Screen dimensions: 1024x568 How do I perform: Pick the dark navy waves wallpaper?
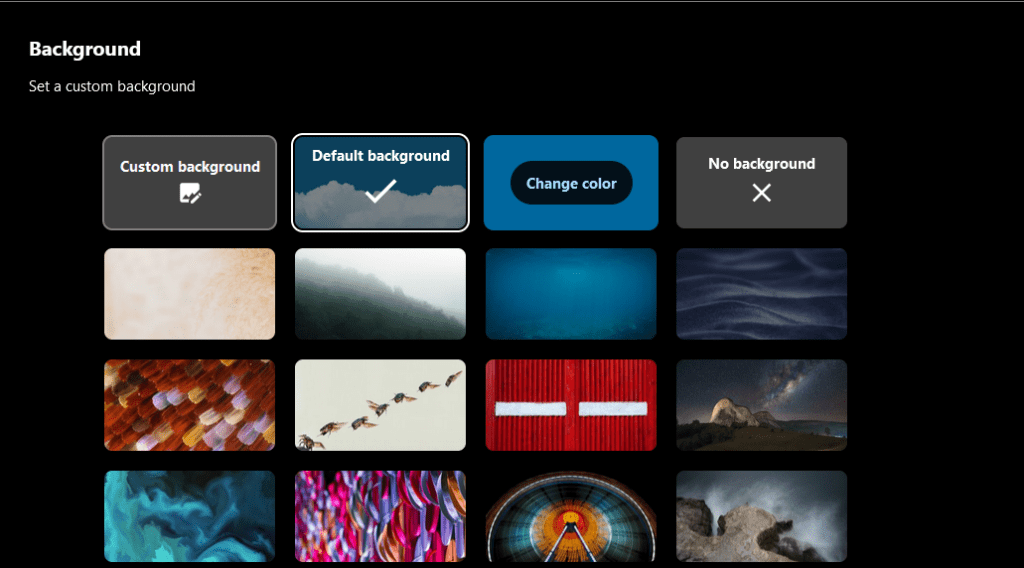click(x=761, y=294)
